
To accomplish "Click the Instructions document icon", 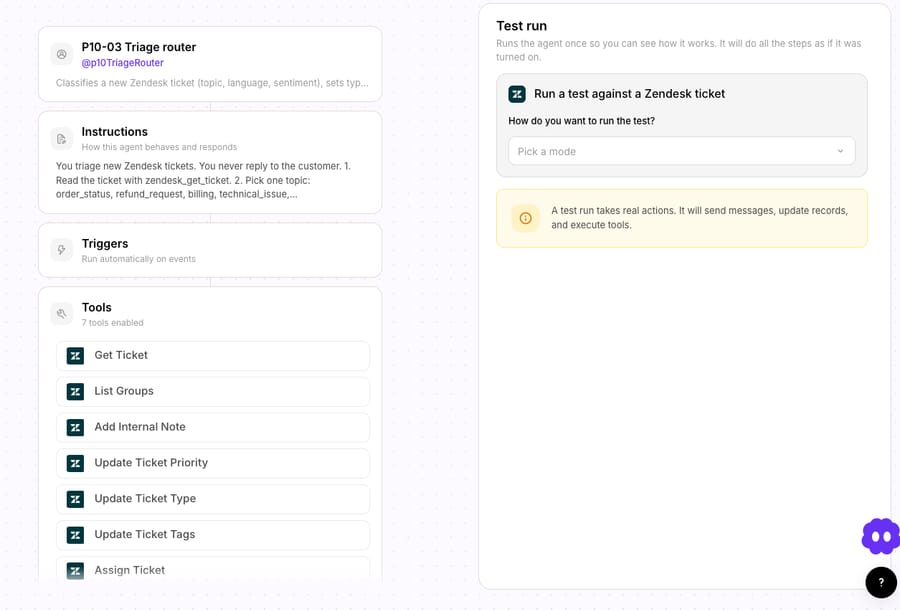I will point(61,139).
